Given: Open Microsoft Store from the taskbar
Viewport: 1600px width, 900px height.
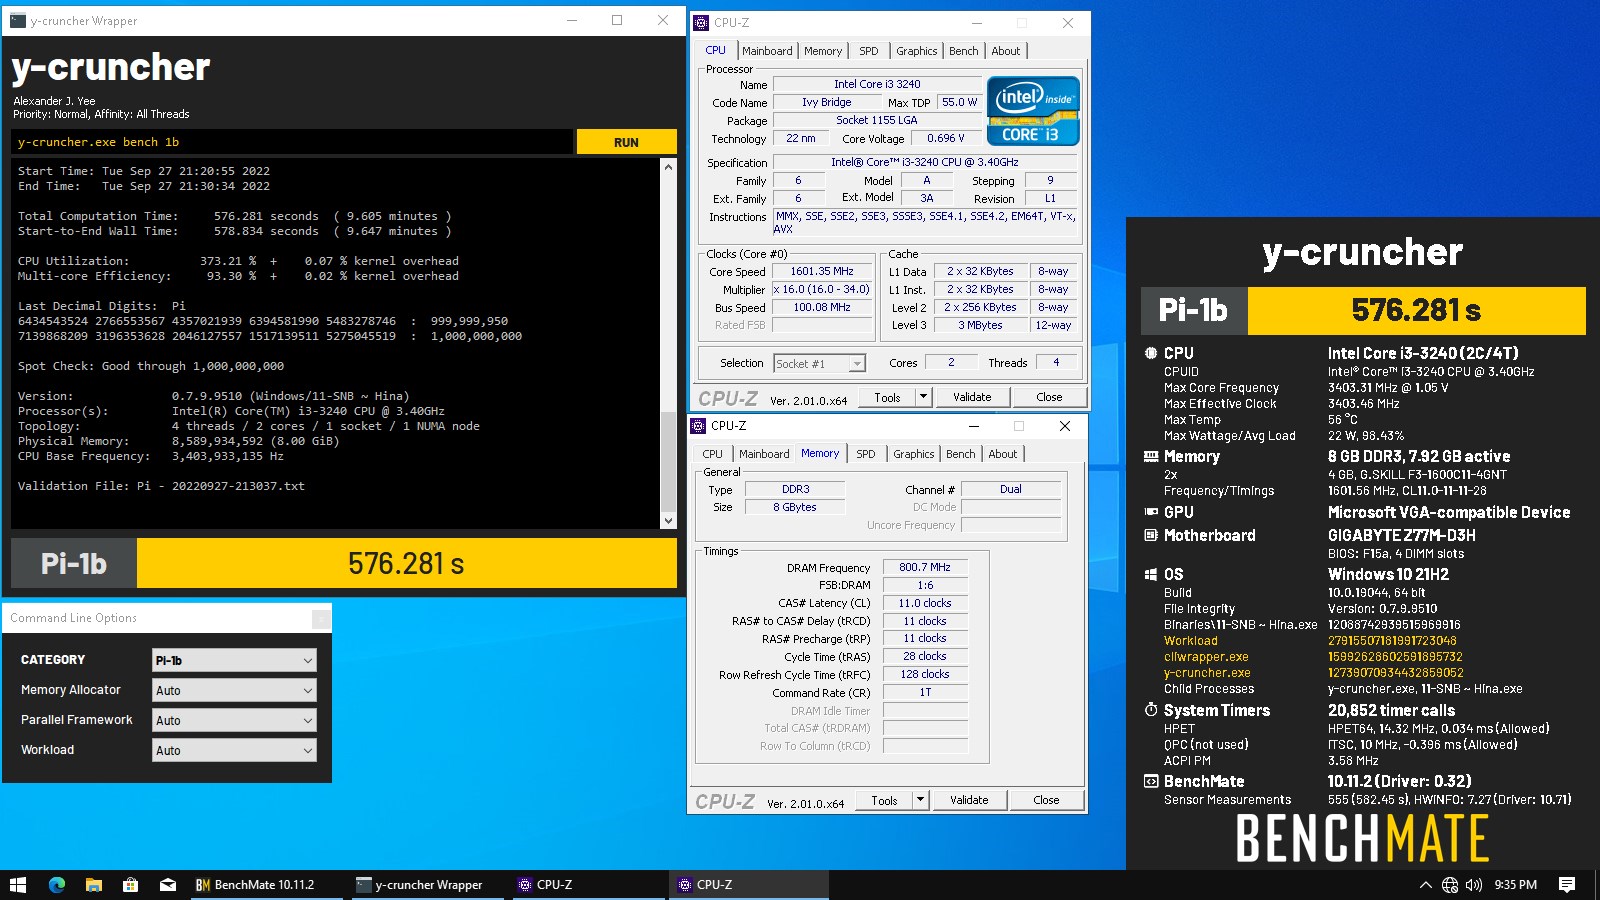Looking at the screenshot, I should pos(130,885).
